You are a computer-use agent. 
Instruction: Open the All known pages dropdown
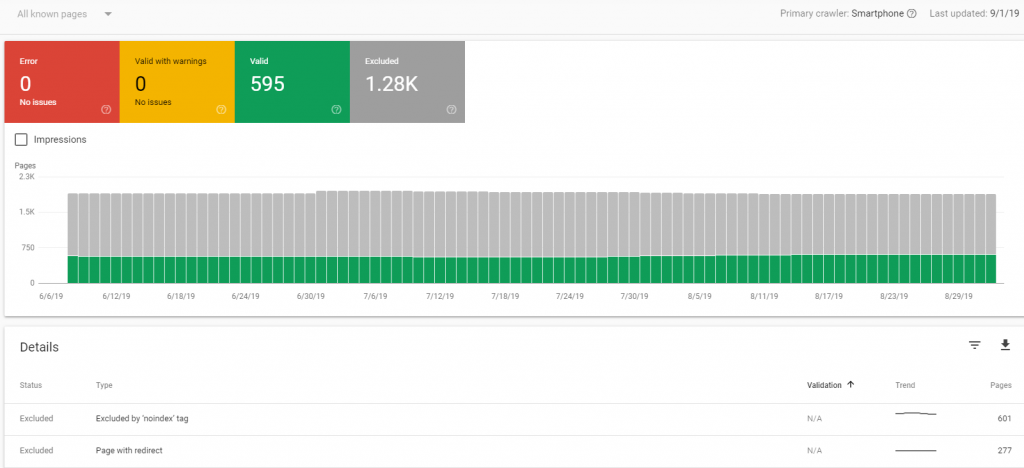tap(64, 14)
